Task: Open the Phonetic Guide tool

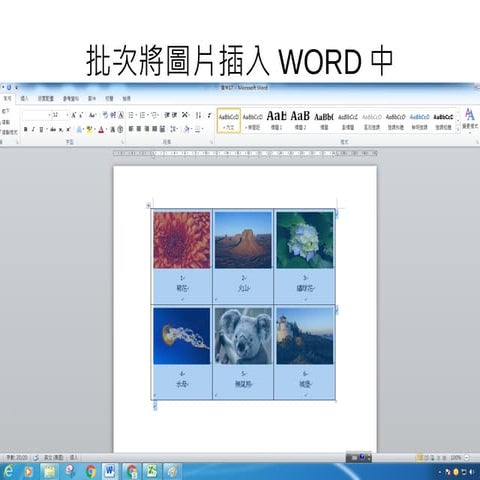Action: (113, 115)
